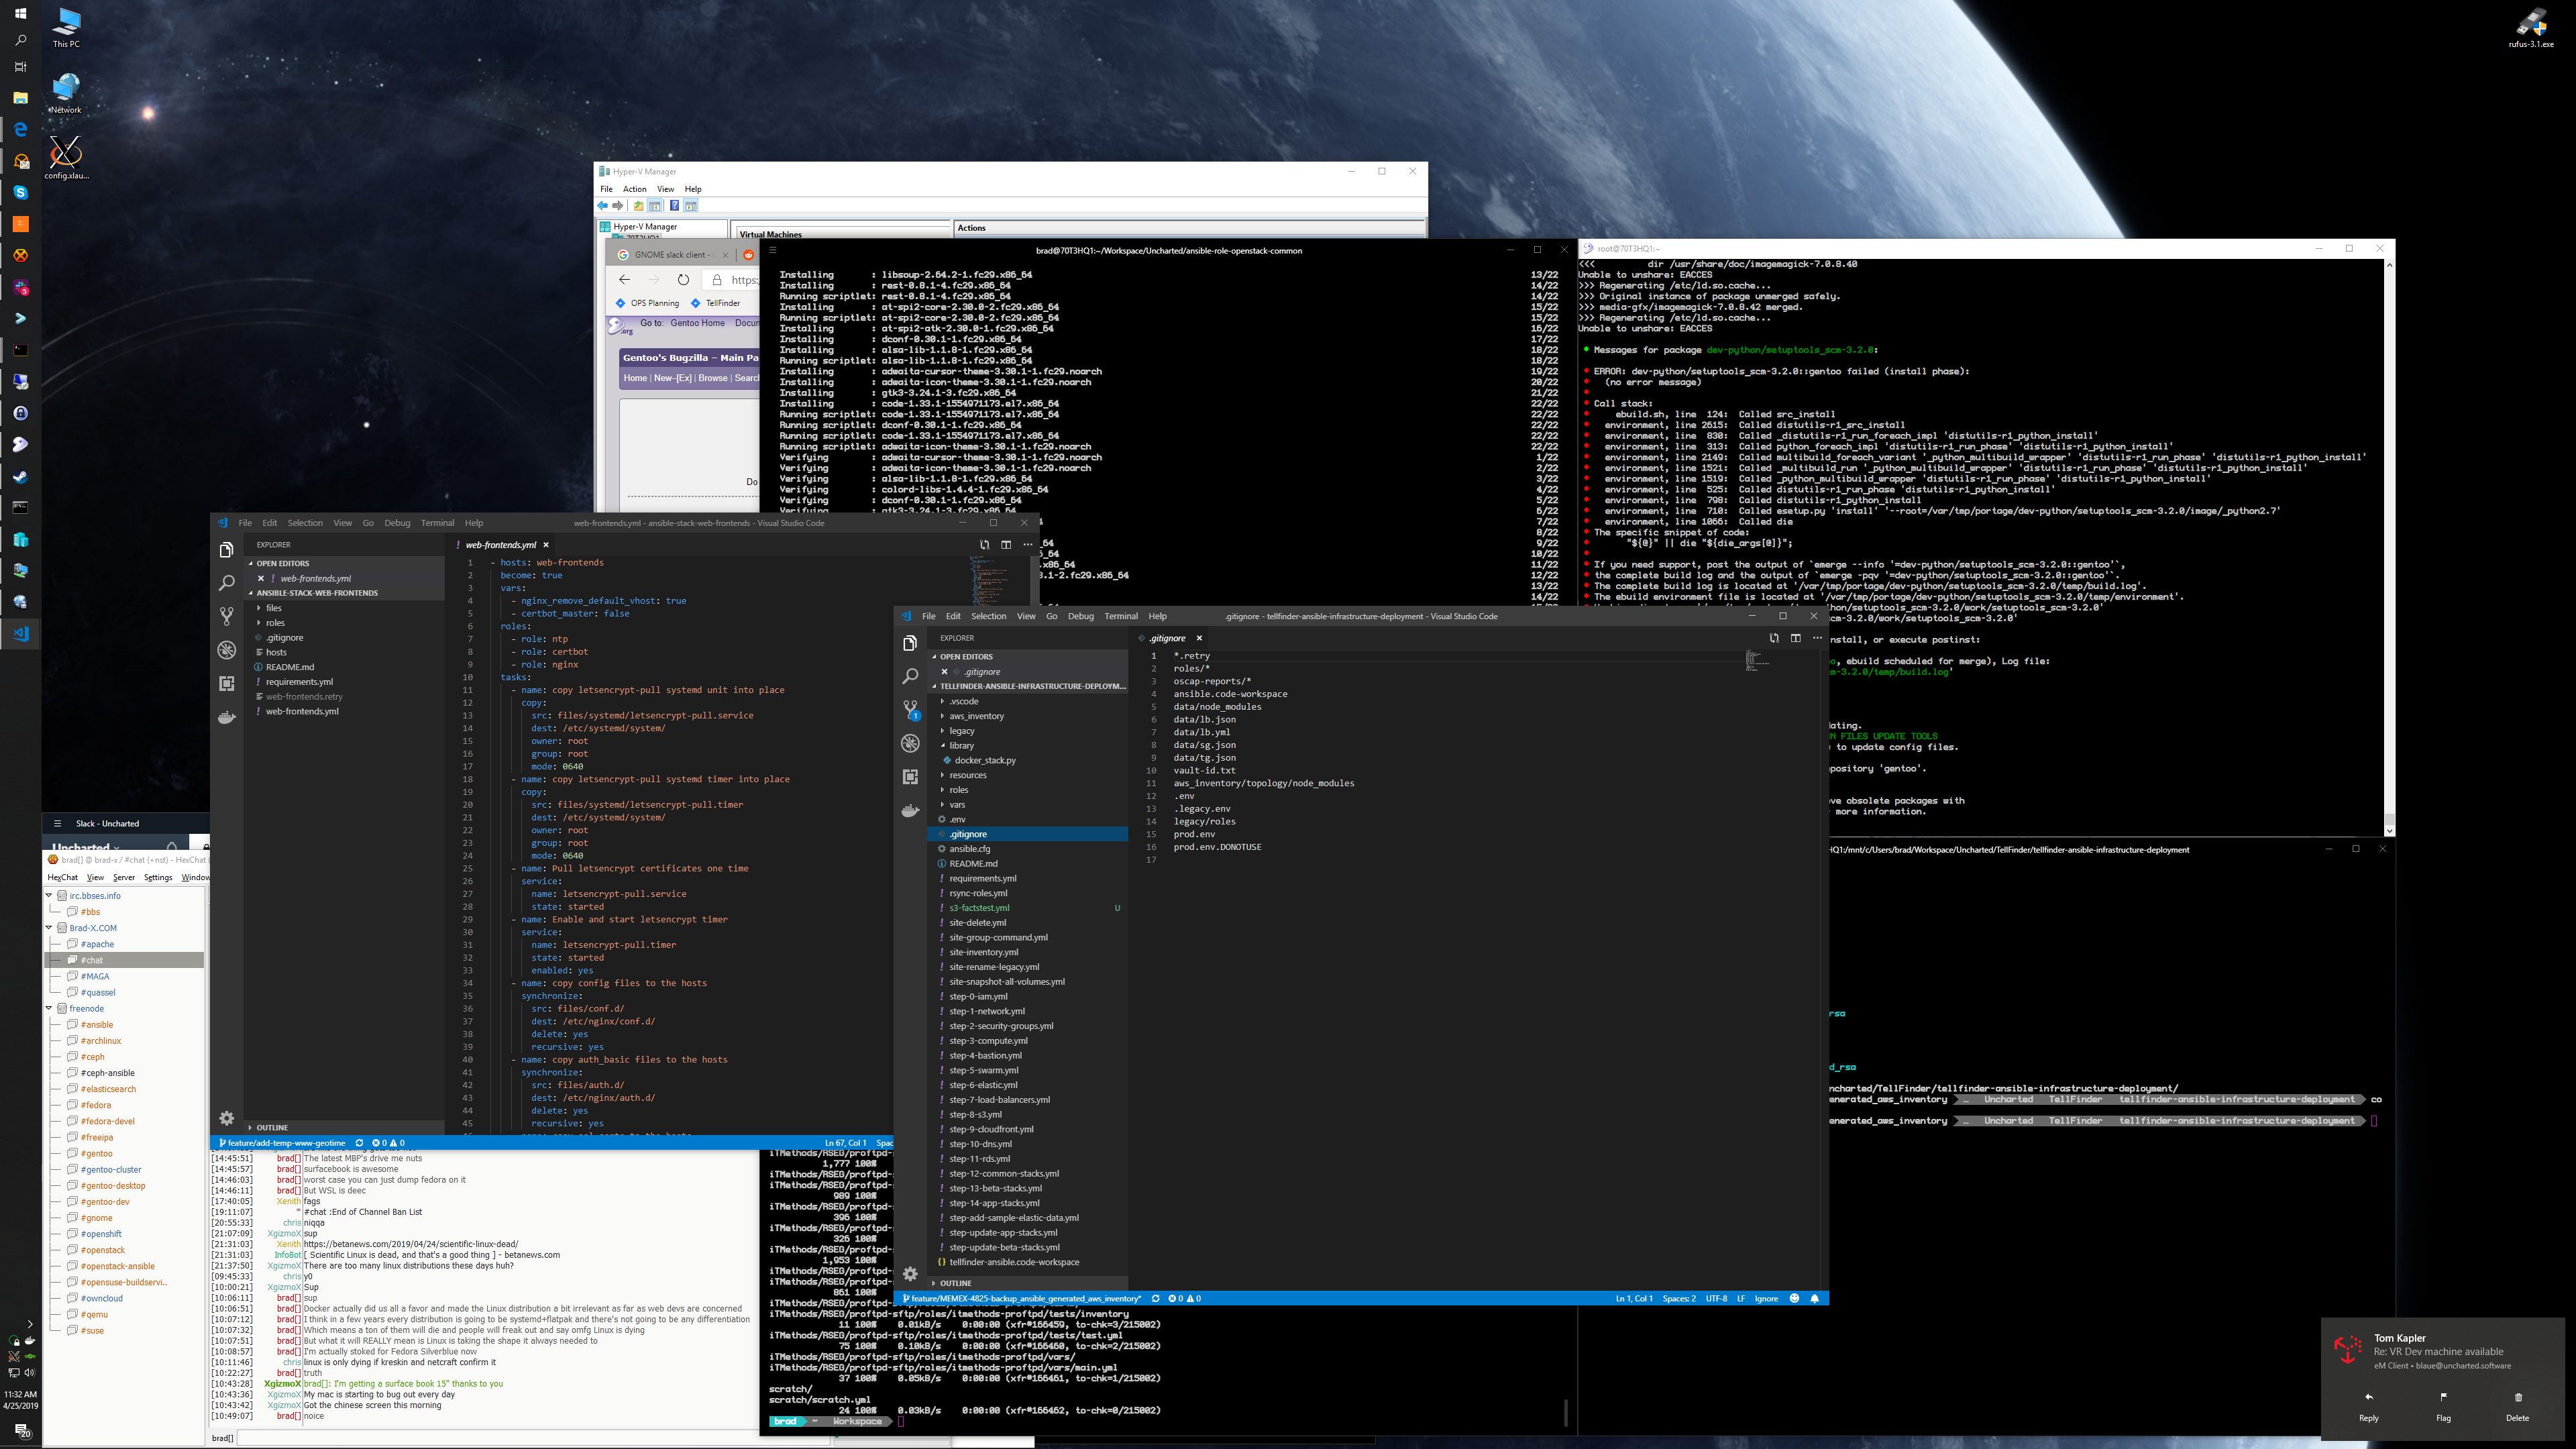The width and height of the screenshot is (2576, 1449).
Task: Click root terminal scrollbar down arrow
Action: pos(2389,830)
